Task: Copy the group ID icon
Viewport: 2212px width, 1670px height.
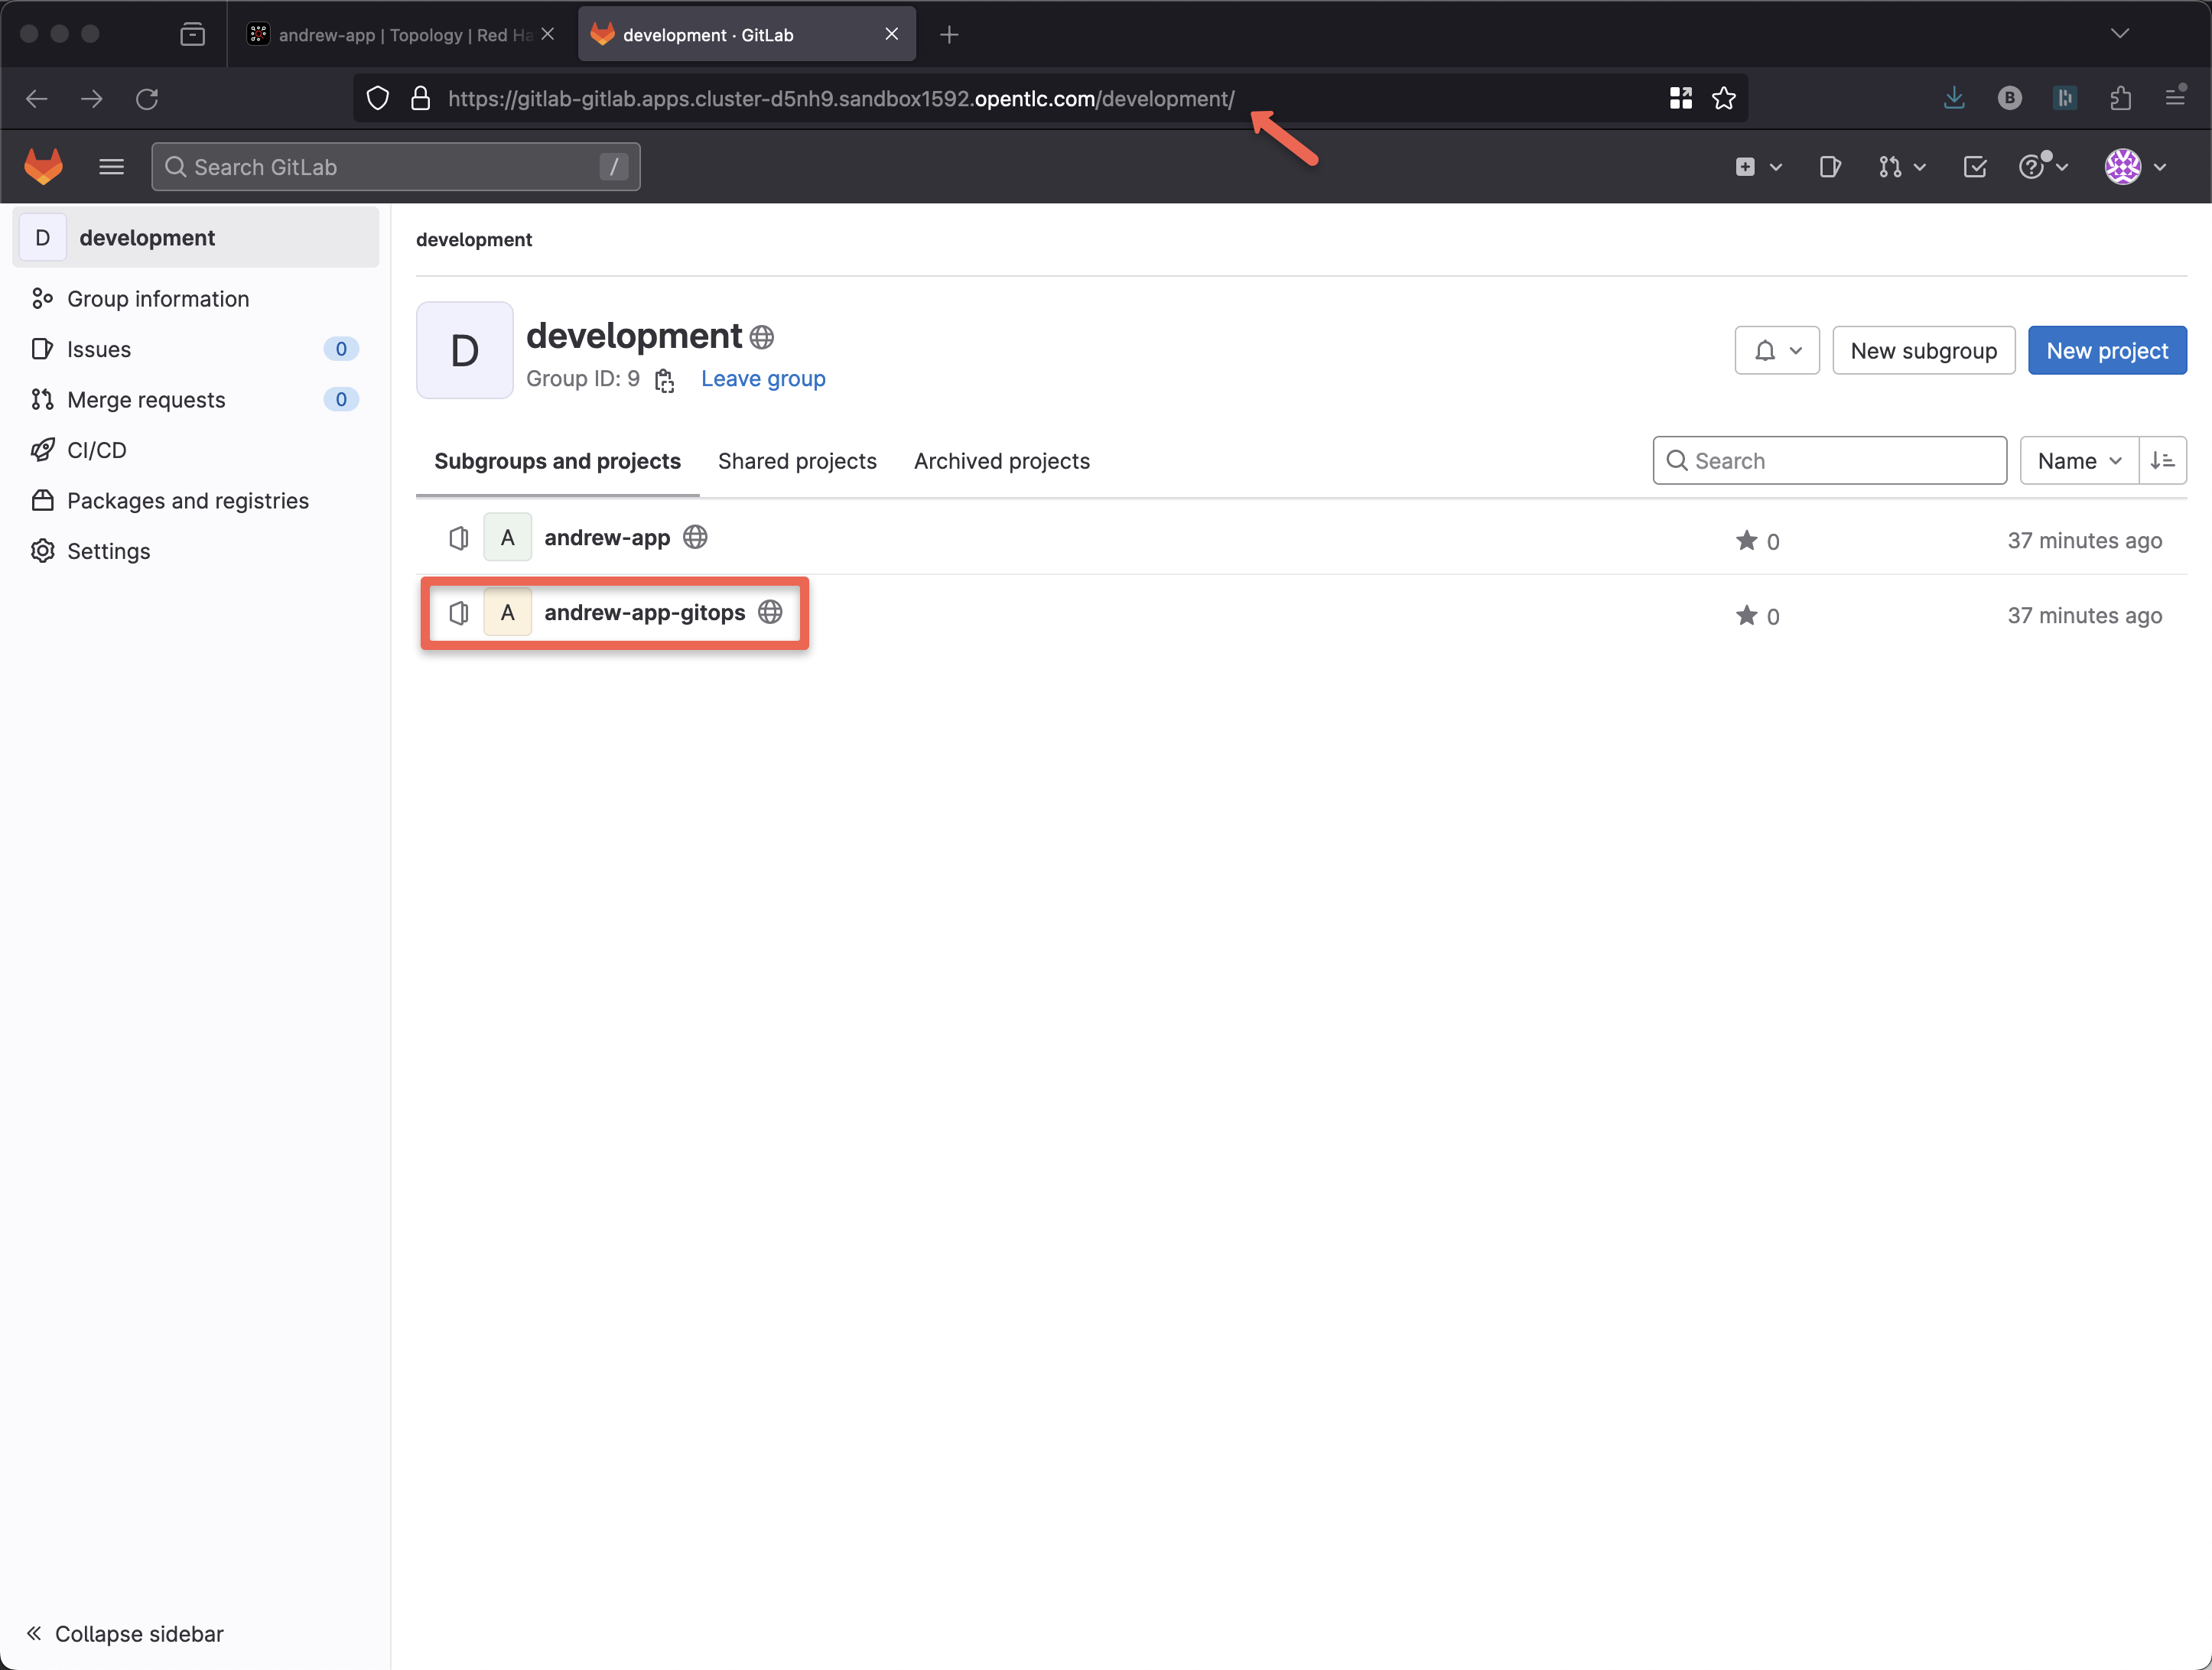Action: coord(664,380)
